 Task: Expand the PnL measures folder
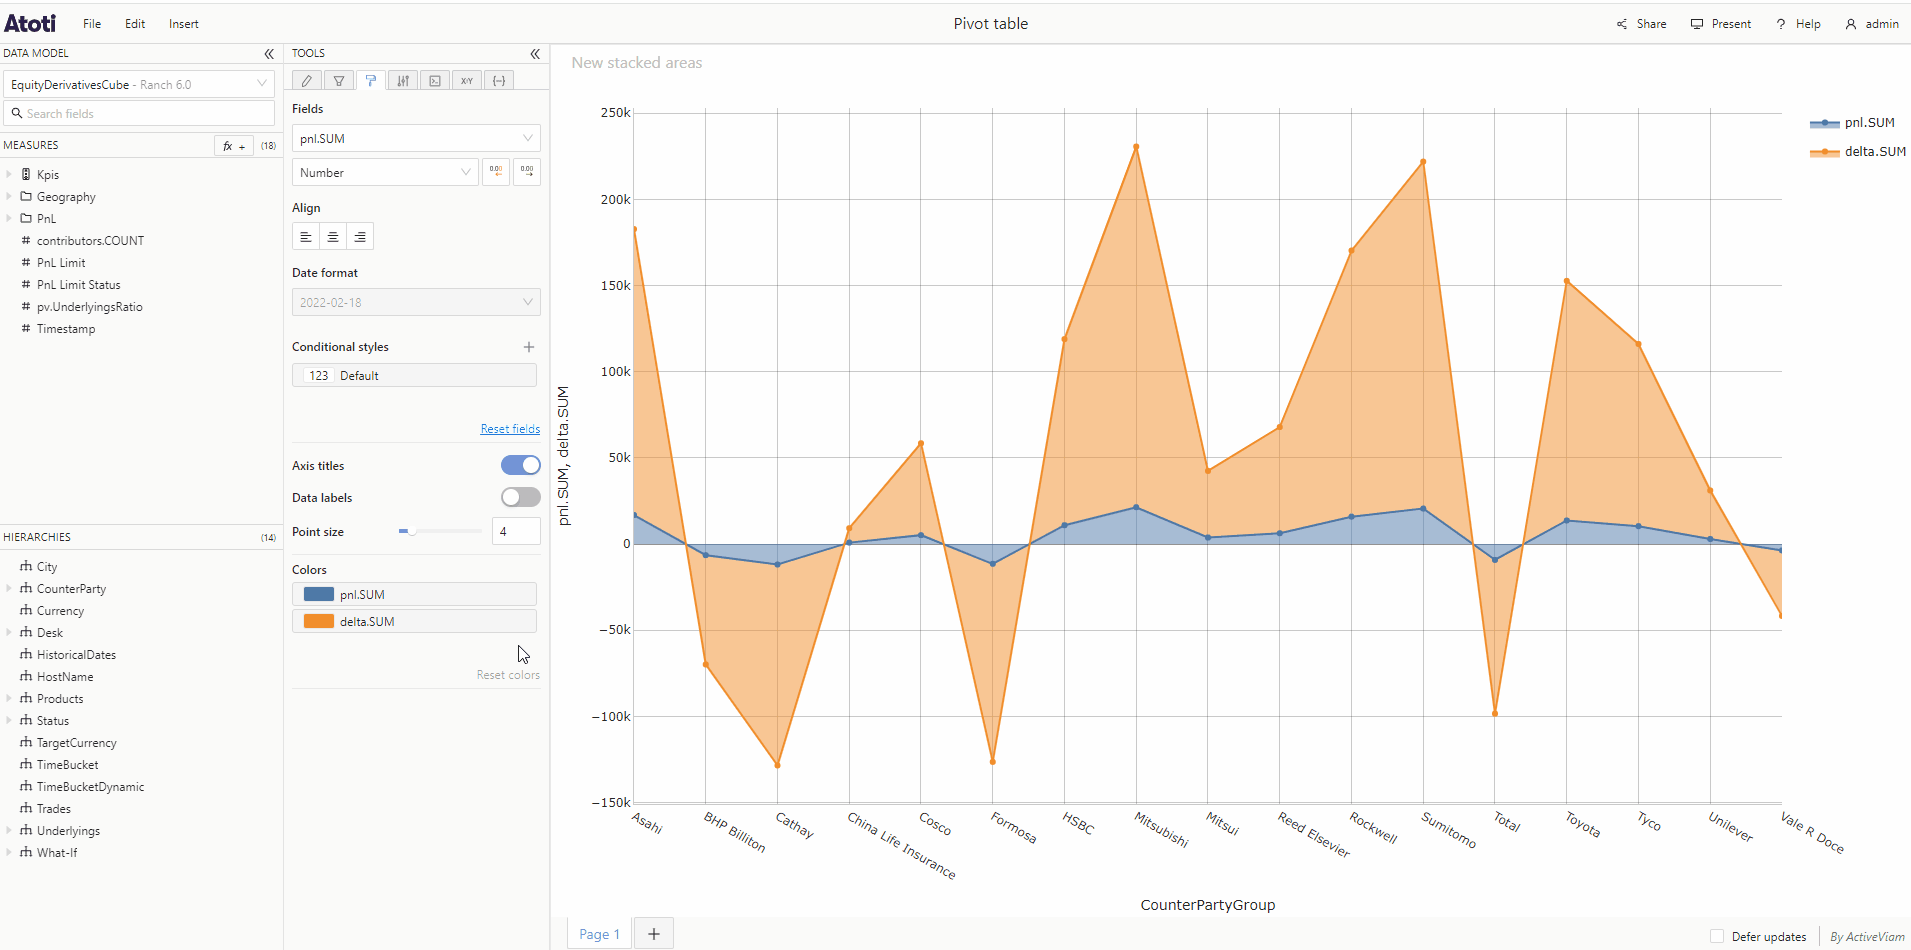pos(9,218)
